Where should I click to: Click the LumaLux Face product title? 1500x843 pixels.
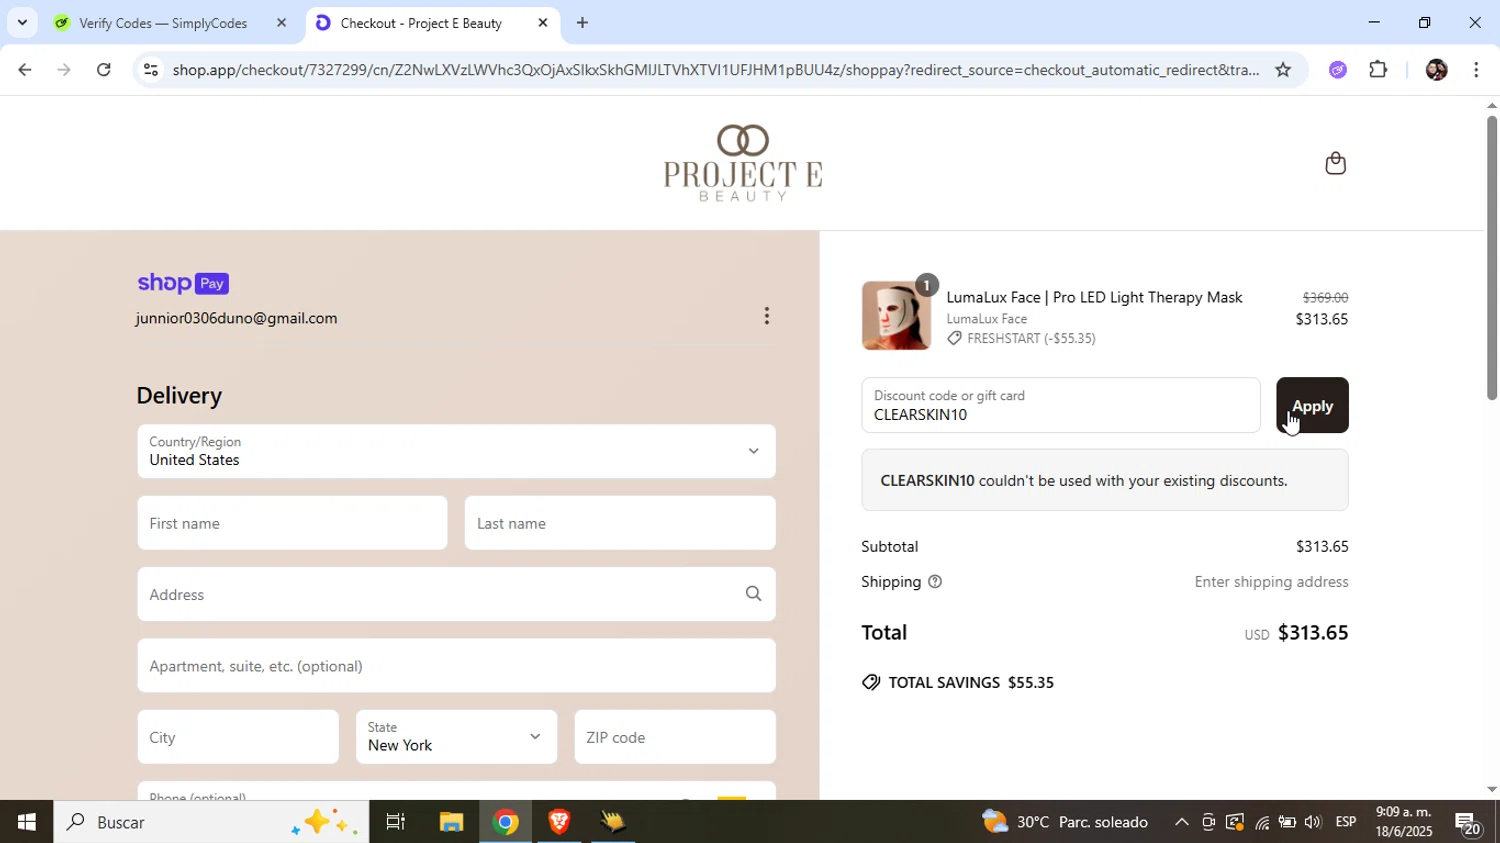click(x=1094, y=297)
